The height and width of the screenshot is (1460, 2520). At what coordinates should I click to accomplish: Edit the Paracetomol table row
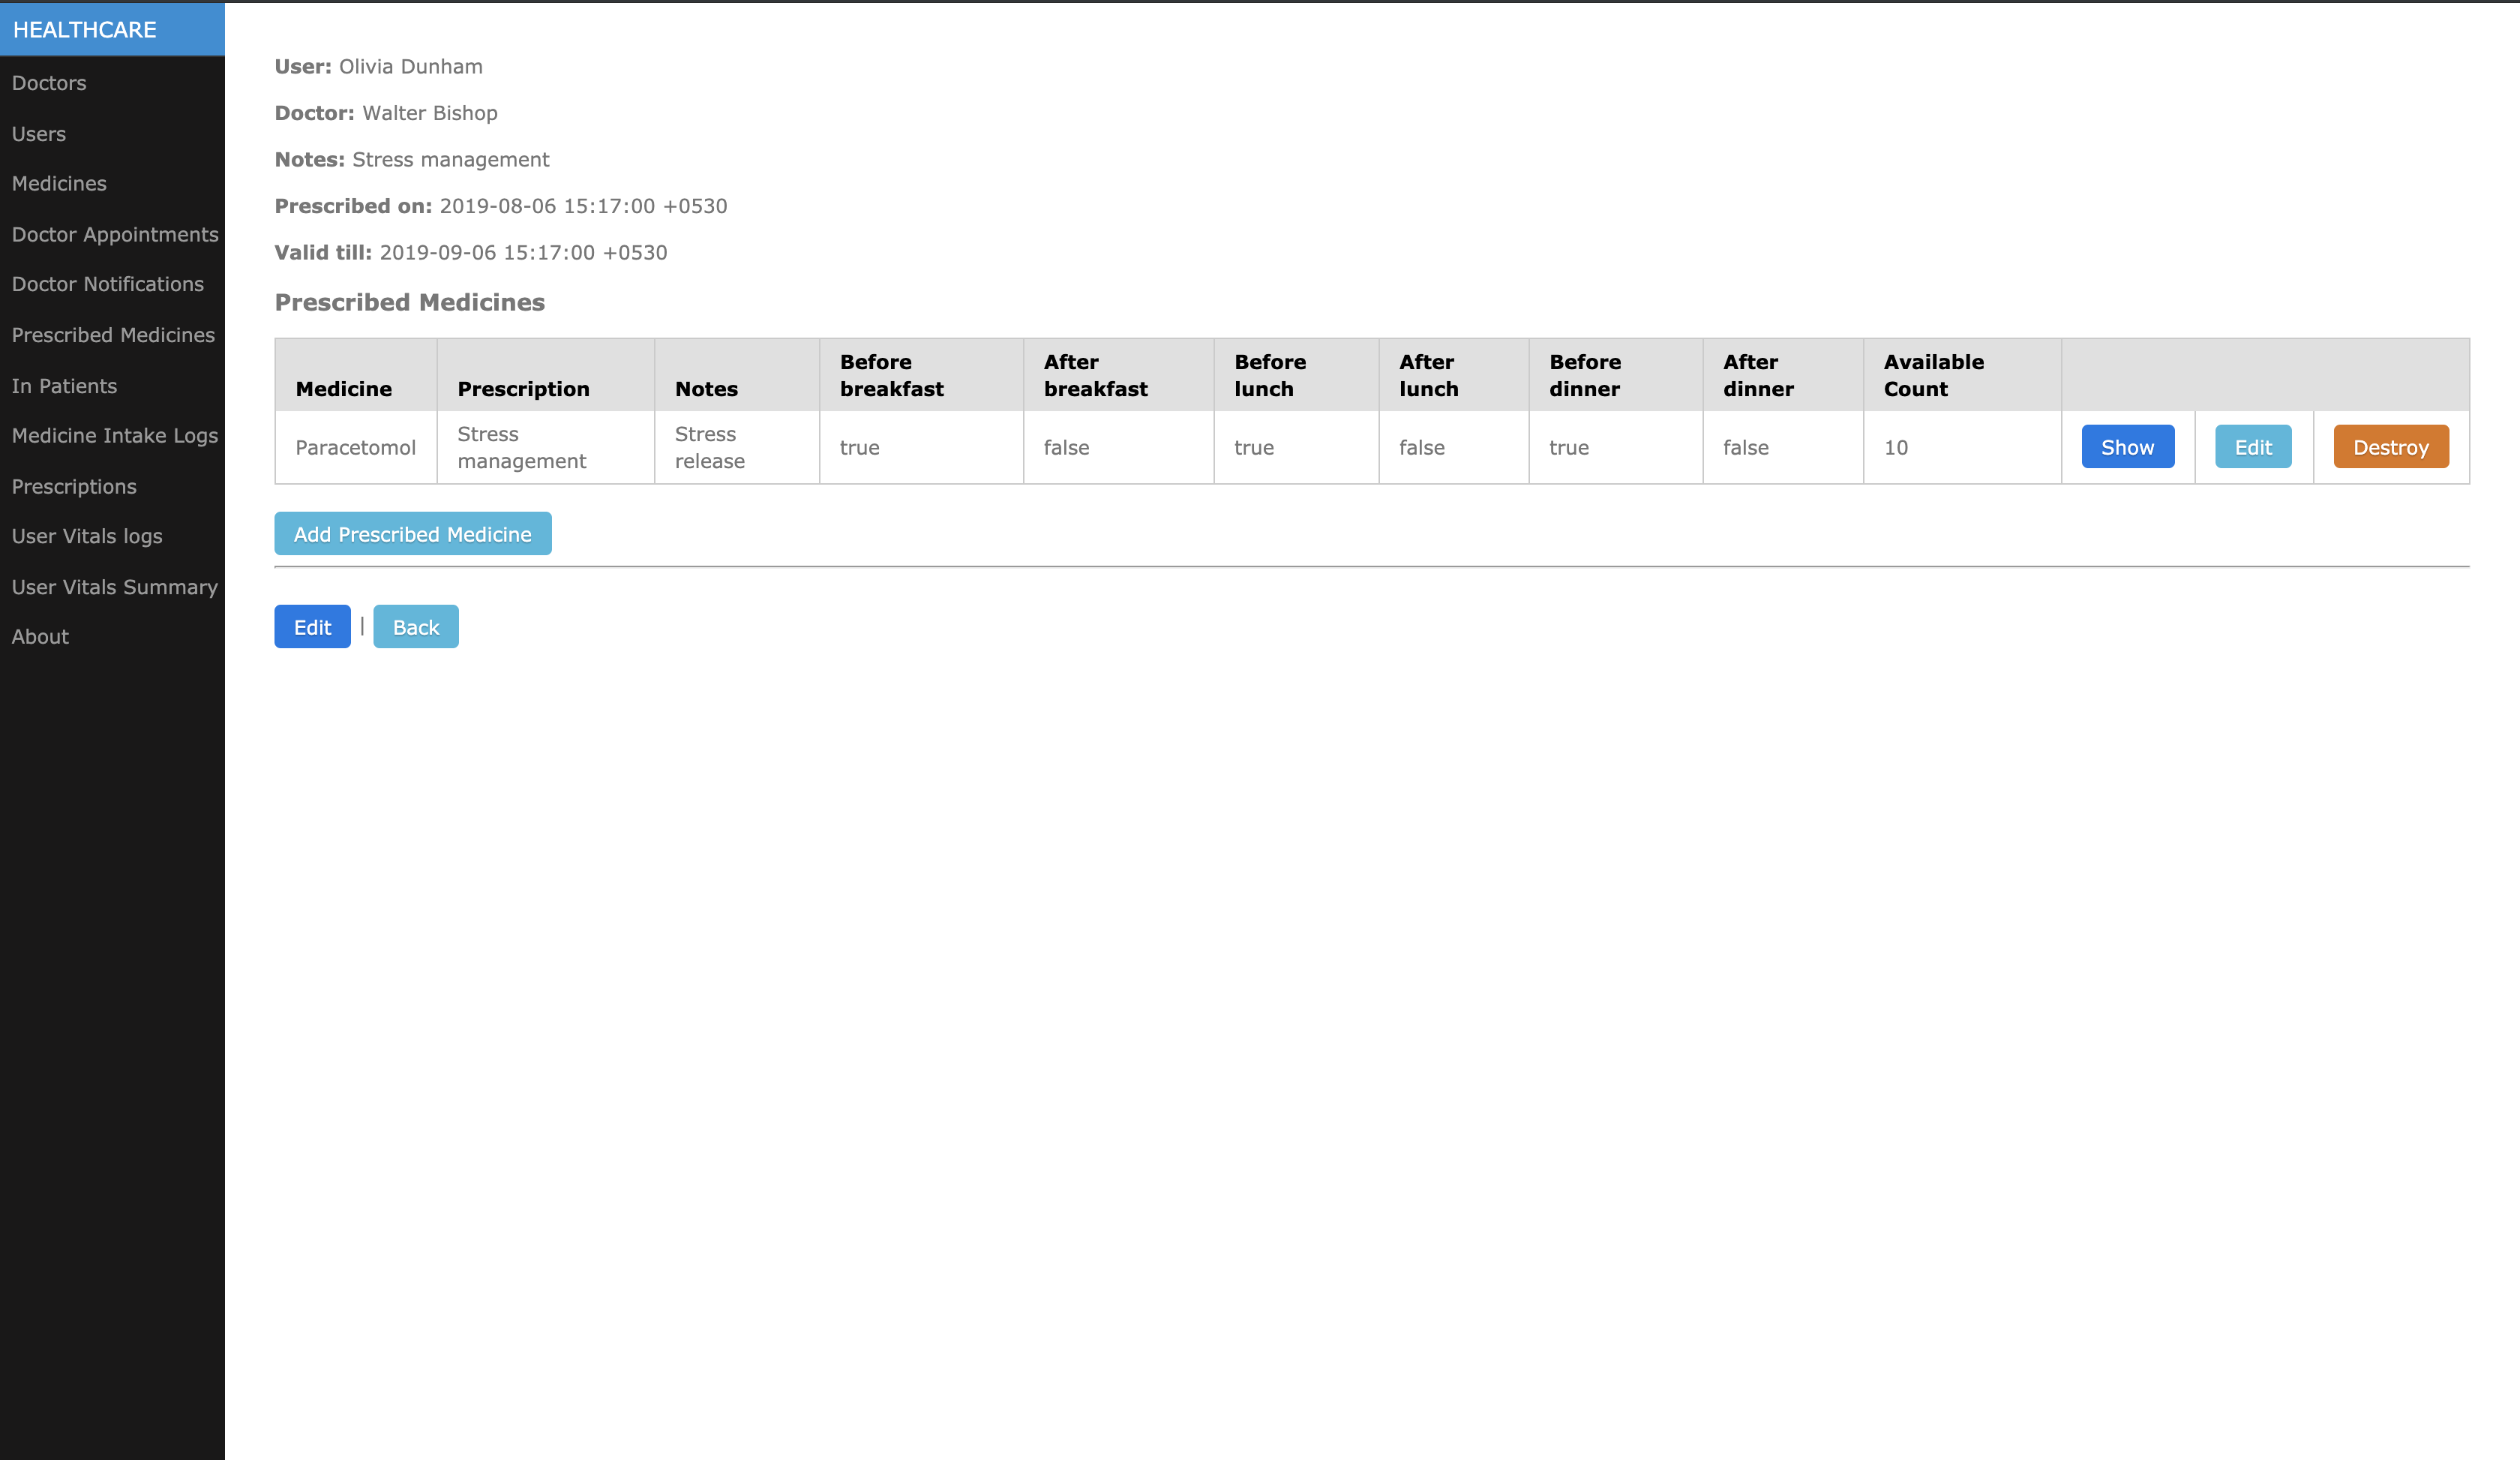[2252, 447]
